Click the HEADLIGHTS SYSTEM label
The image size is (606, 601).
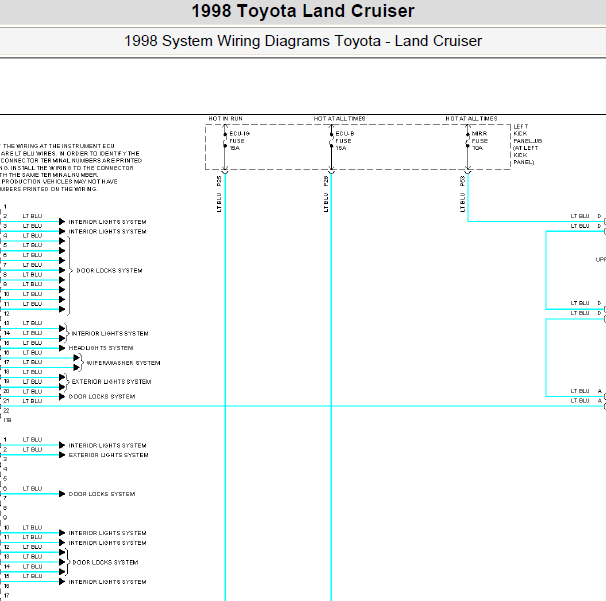pyautogui.click(x=101, y=348)
